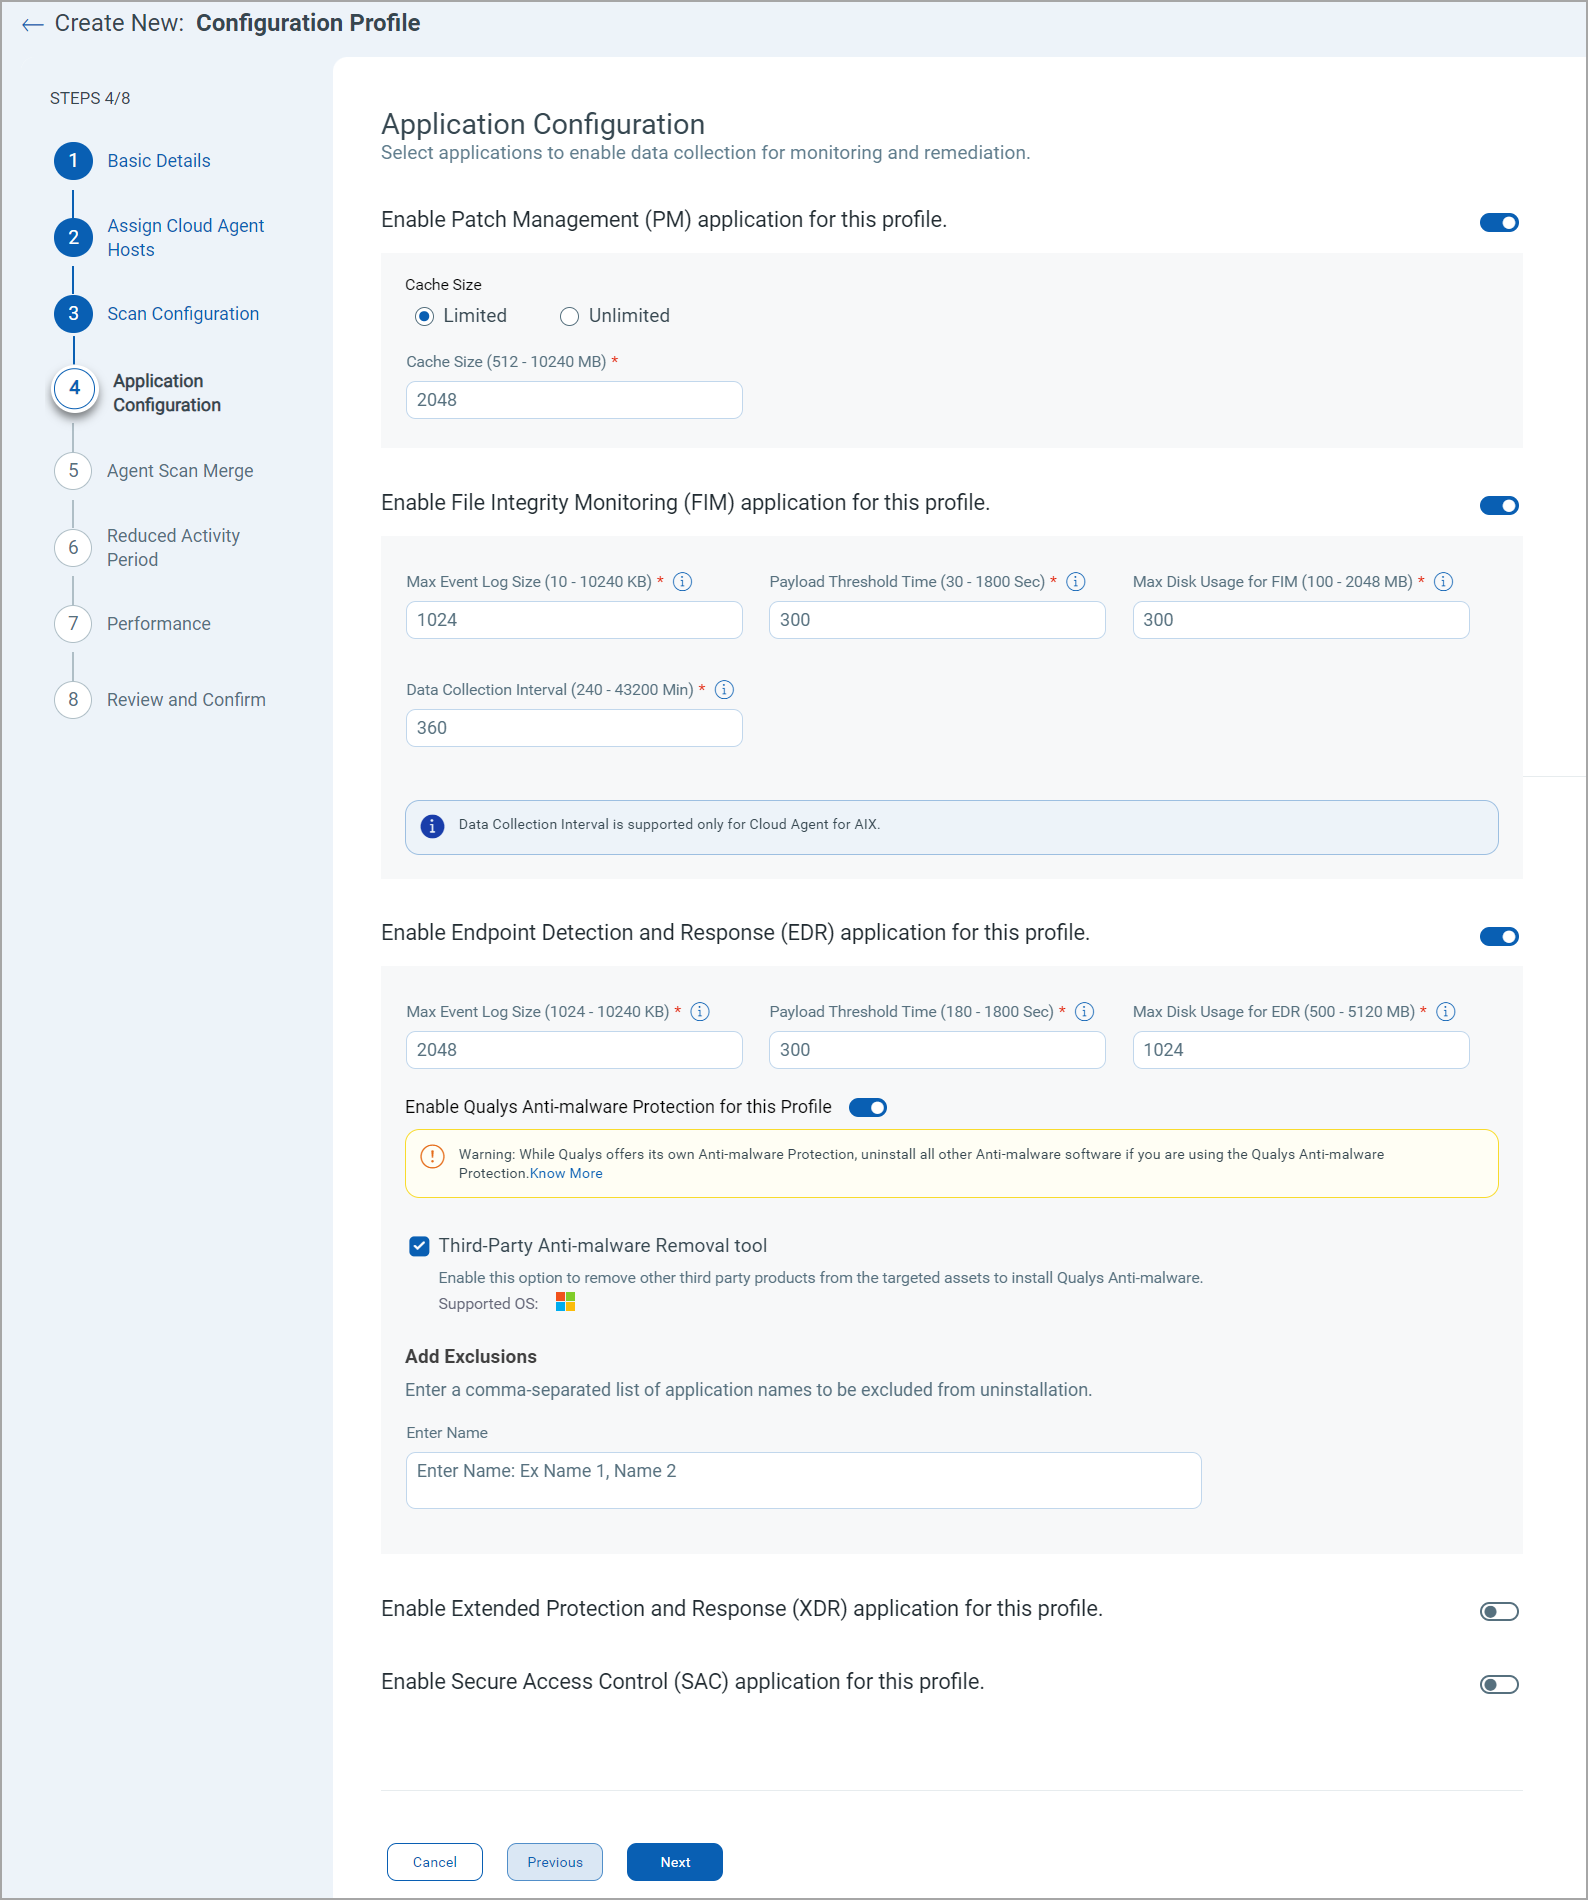
Task: Go to Assign Cloud Agent Hosts step
Action: tap(186, 238)
